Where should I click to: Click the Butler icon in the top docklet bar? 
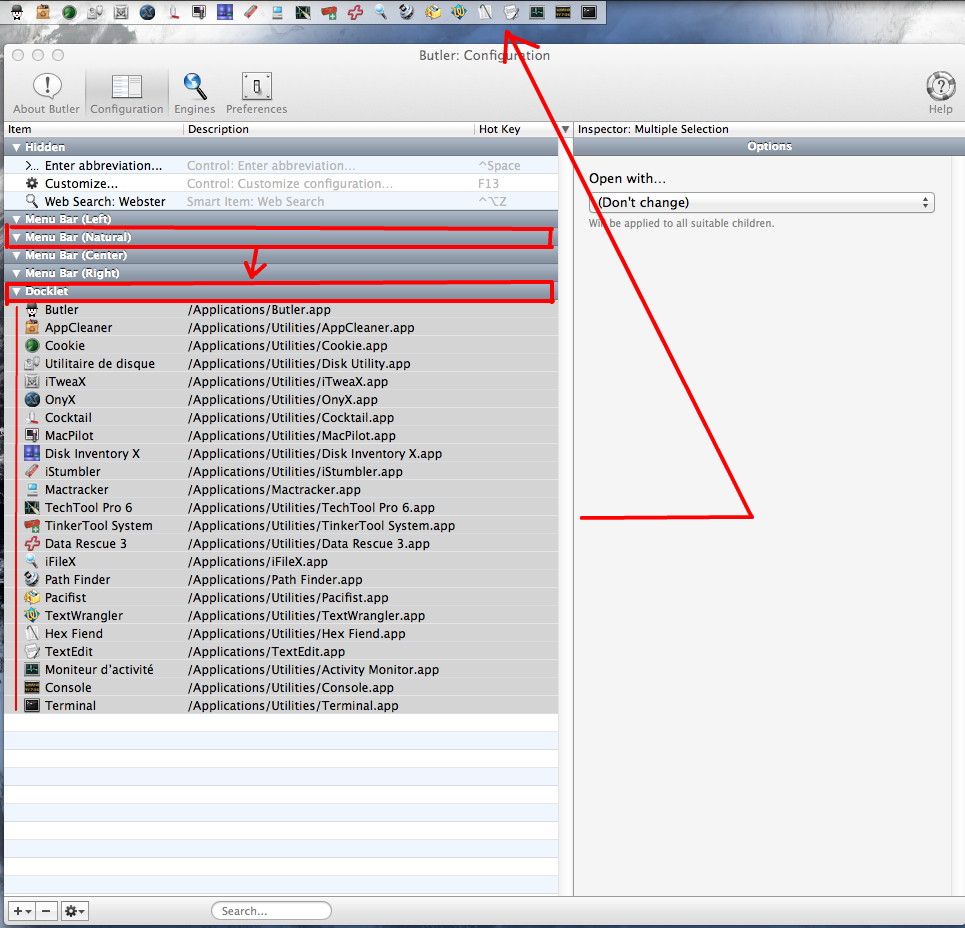pyautogui.click(x=17, y=12)
